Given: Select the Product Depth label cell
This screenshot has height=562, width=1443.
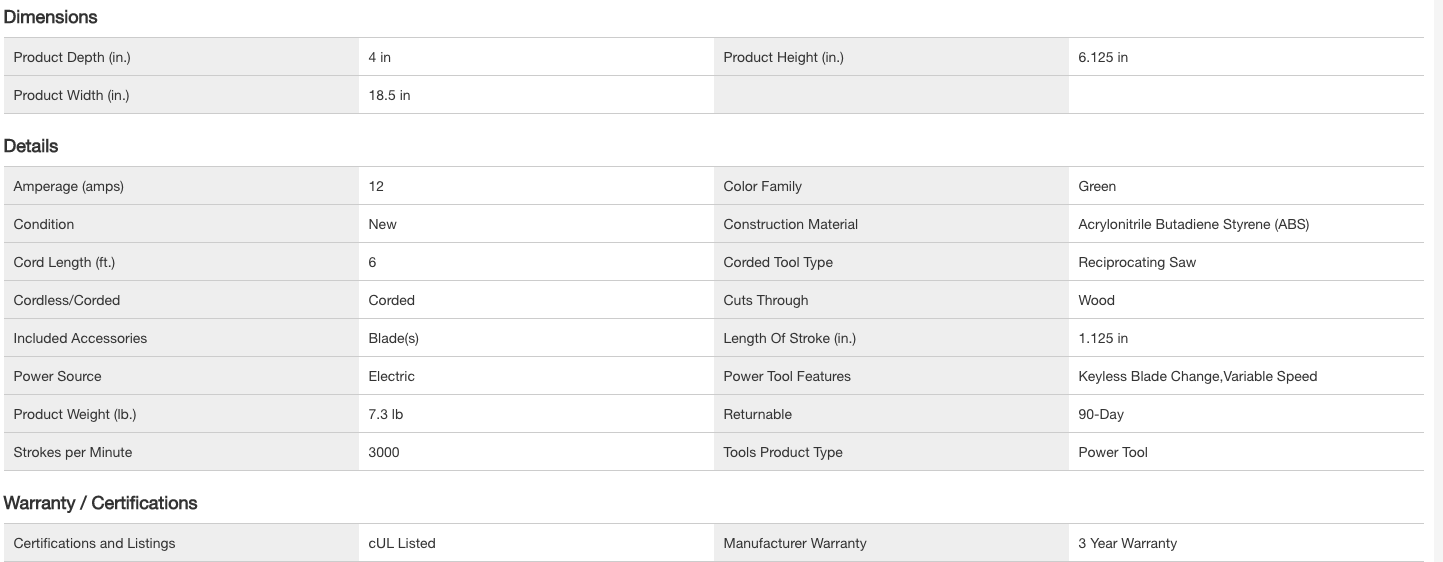Looking at the screenshot, I should [x=72, y=58].
